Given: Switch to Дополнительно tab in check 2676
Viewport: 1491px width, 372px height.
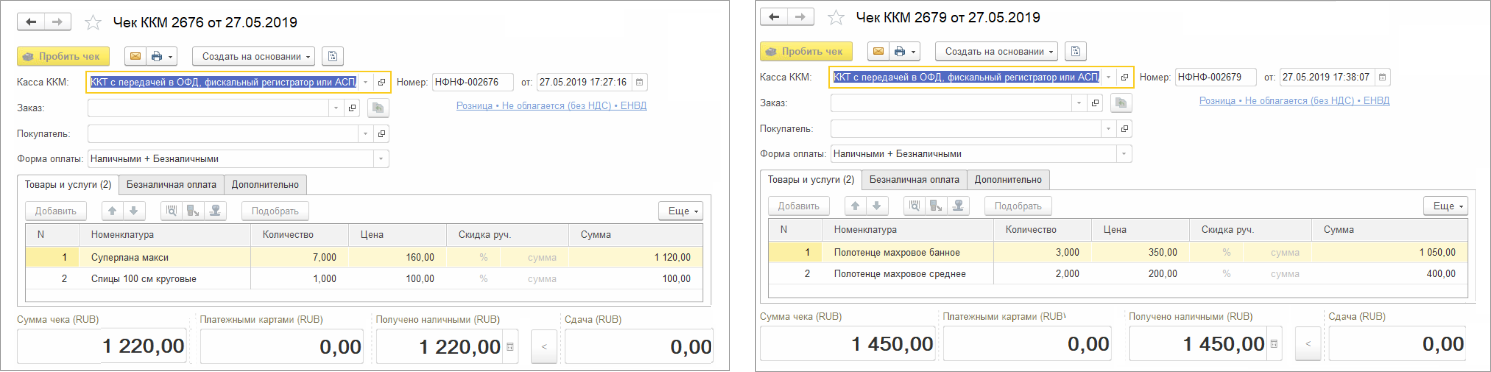Looking at the screenshot, I should tap(265, 184).
